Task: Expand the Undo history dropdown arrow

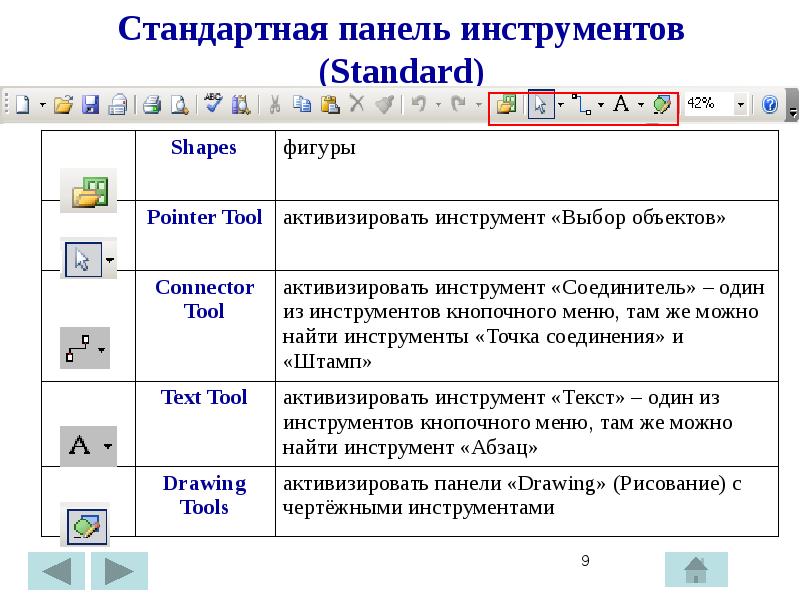Action: pyautogui.click(x=438, y=105)
